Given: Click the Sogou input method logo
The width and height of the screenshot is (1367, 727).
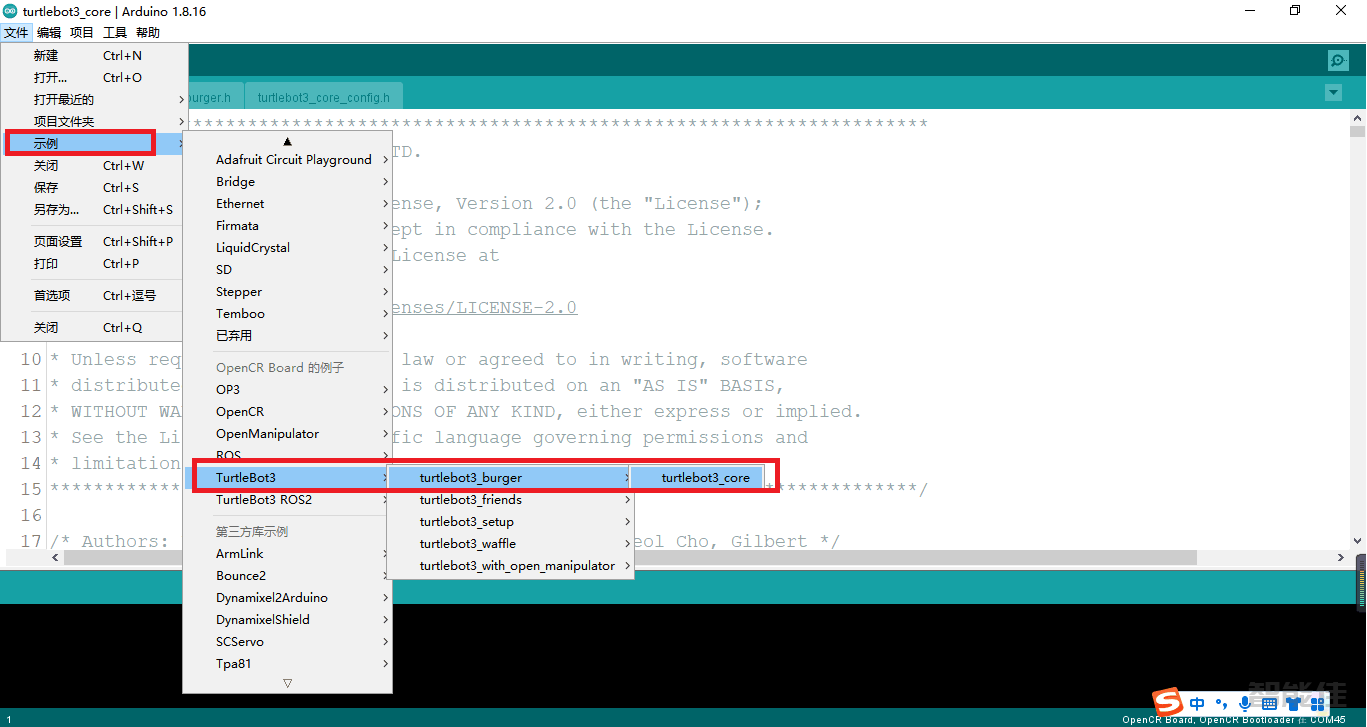Looking at the screenshot, I should click(x=1167, y=703).
